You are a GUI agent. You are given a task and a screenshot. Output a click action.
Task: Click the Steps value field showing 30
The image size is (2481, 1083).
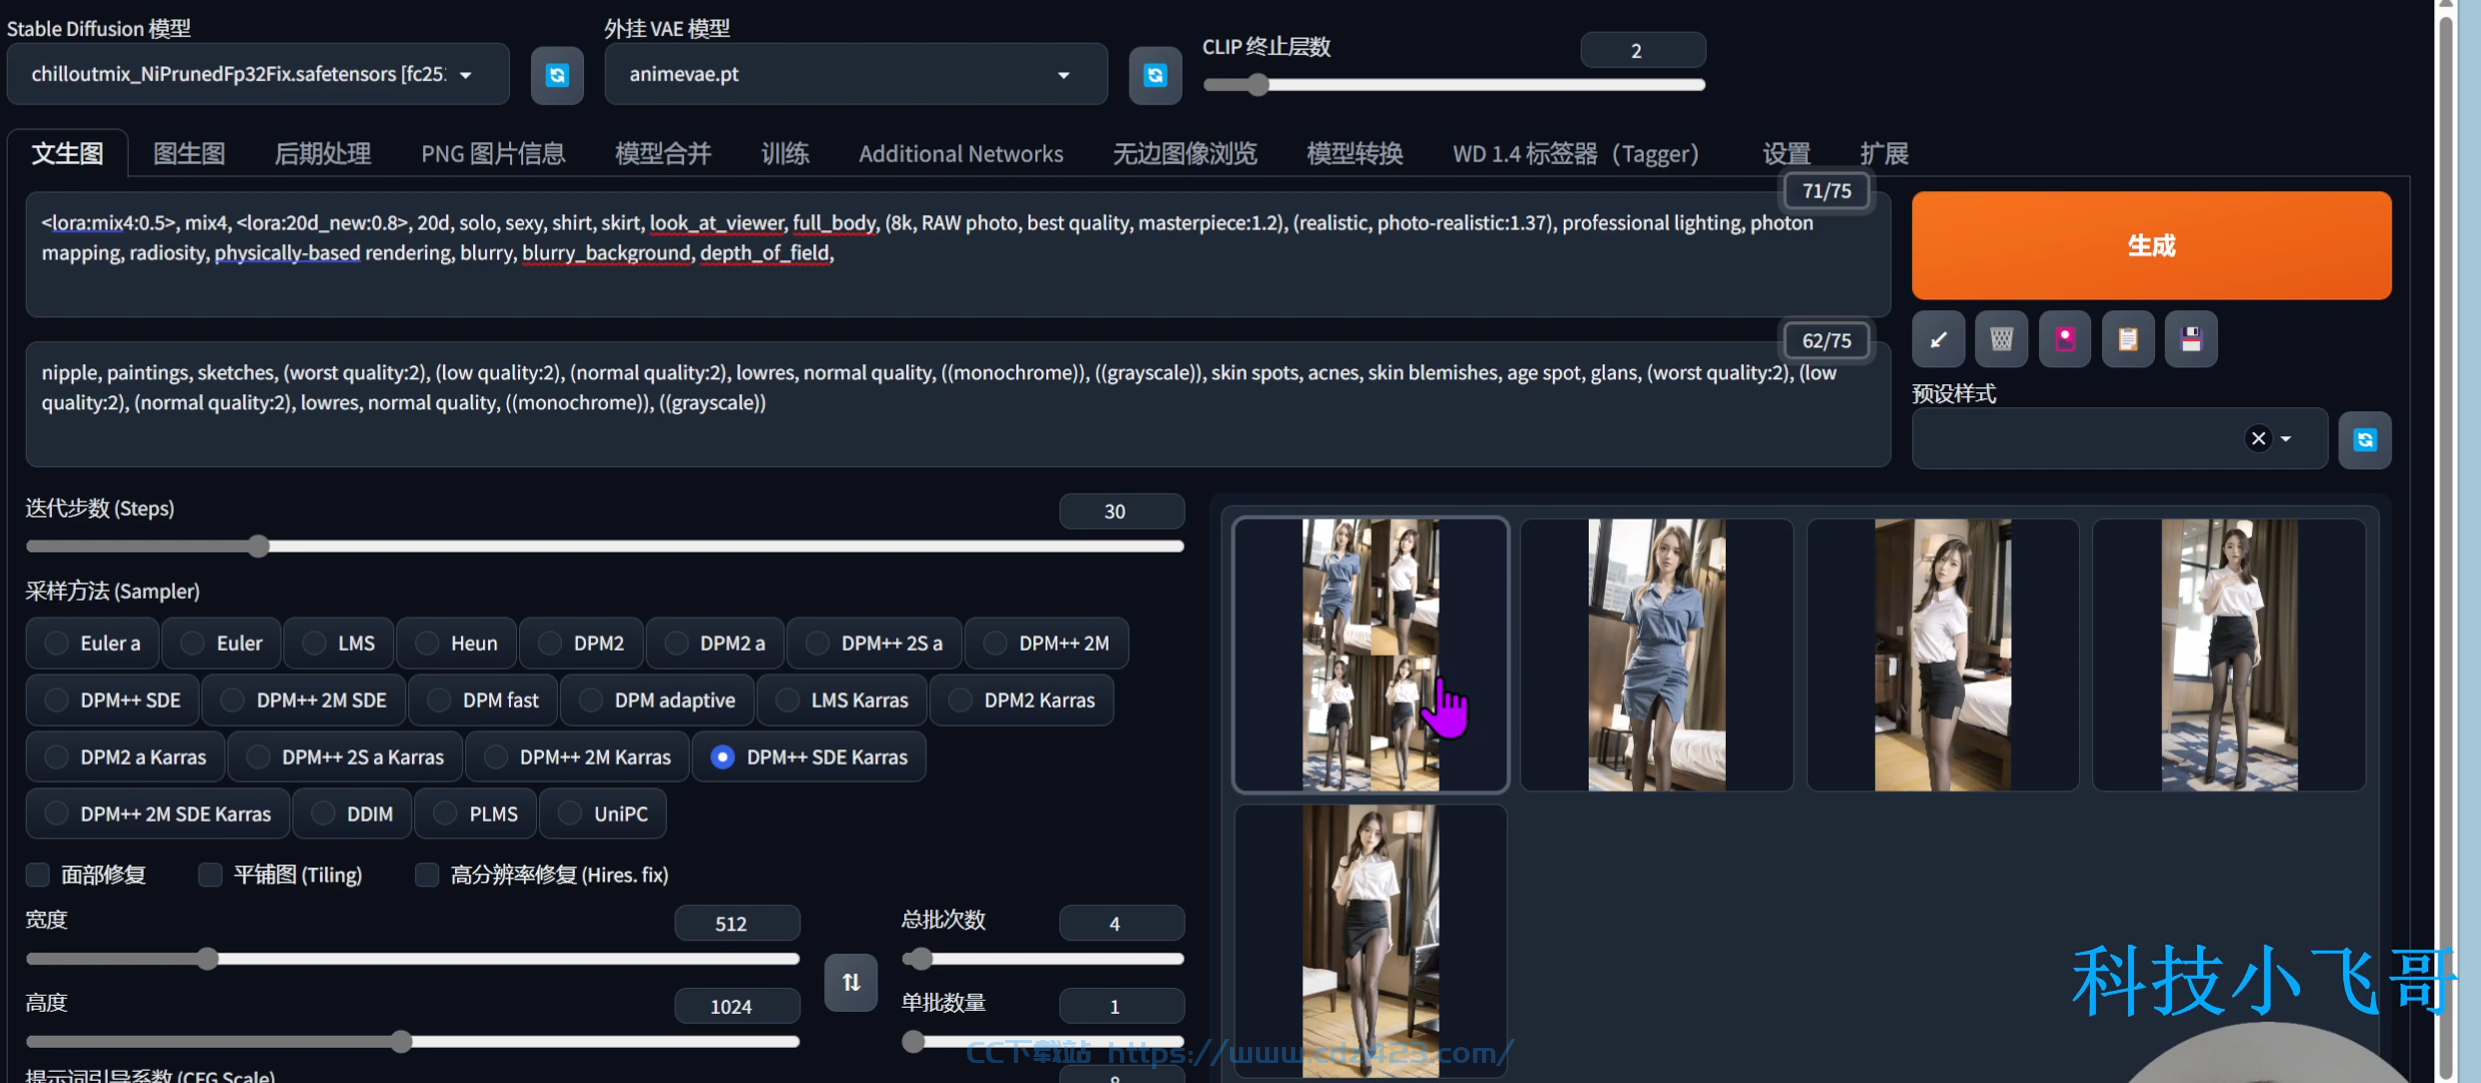pos(1122,511)
